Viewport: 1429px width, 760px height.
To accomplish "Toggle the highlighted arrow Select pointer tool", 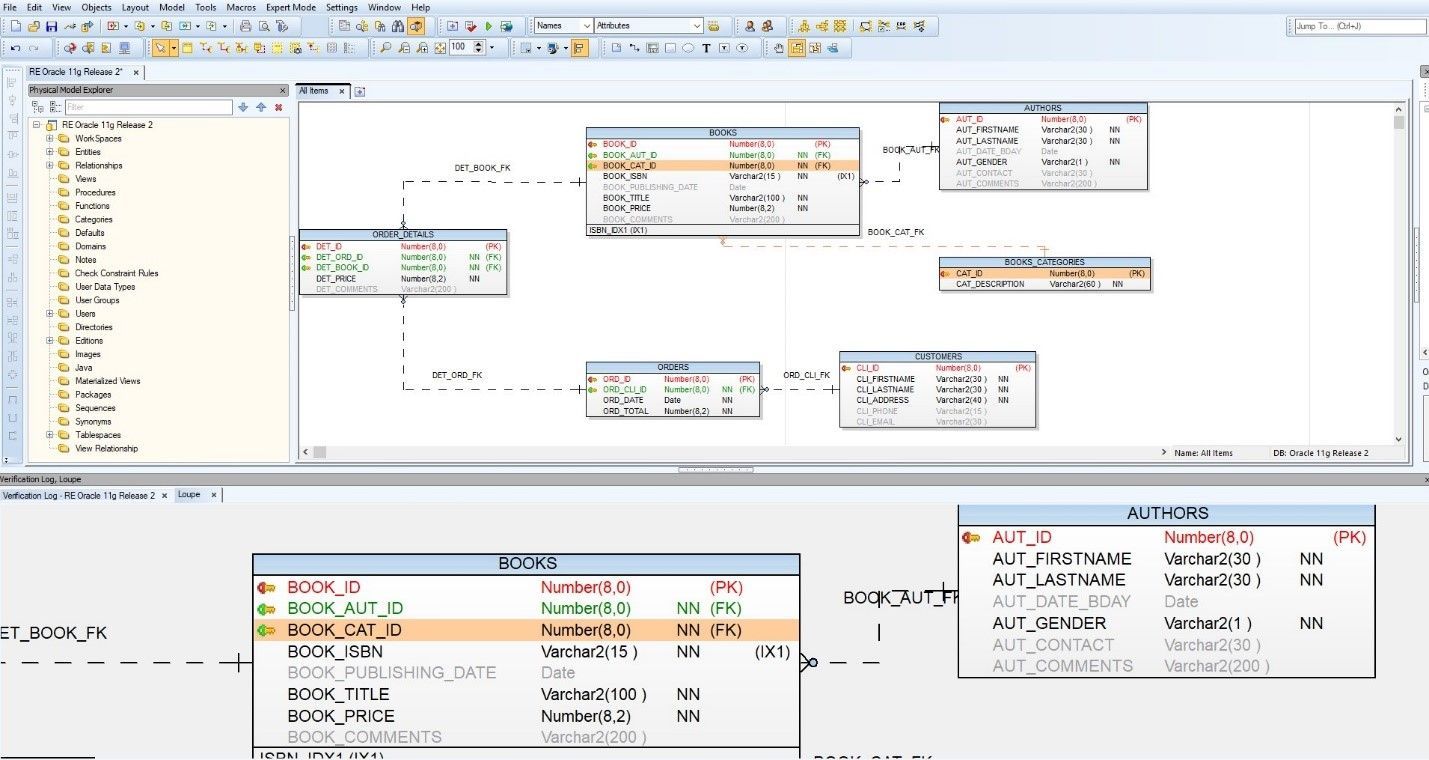I will (161, 48).
